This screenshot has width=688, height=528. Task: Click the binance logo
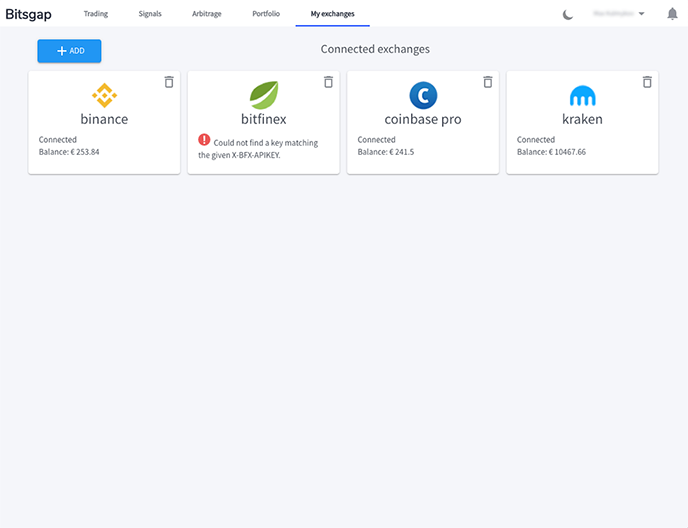pos(104,95)
